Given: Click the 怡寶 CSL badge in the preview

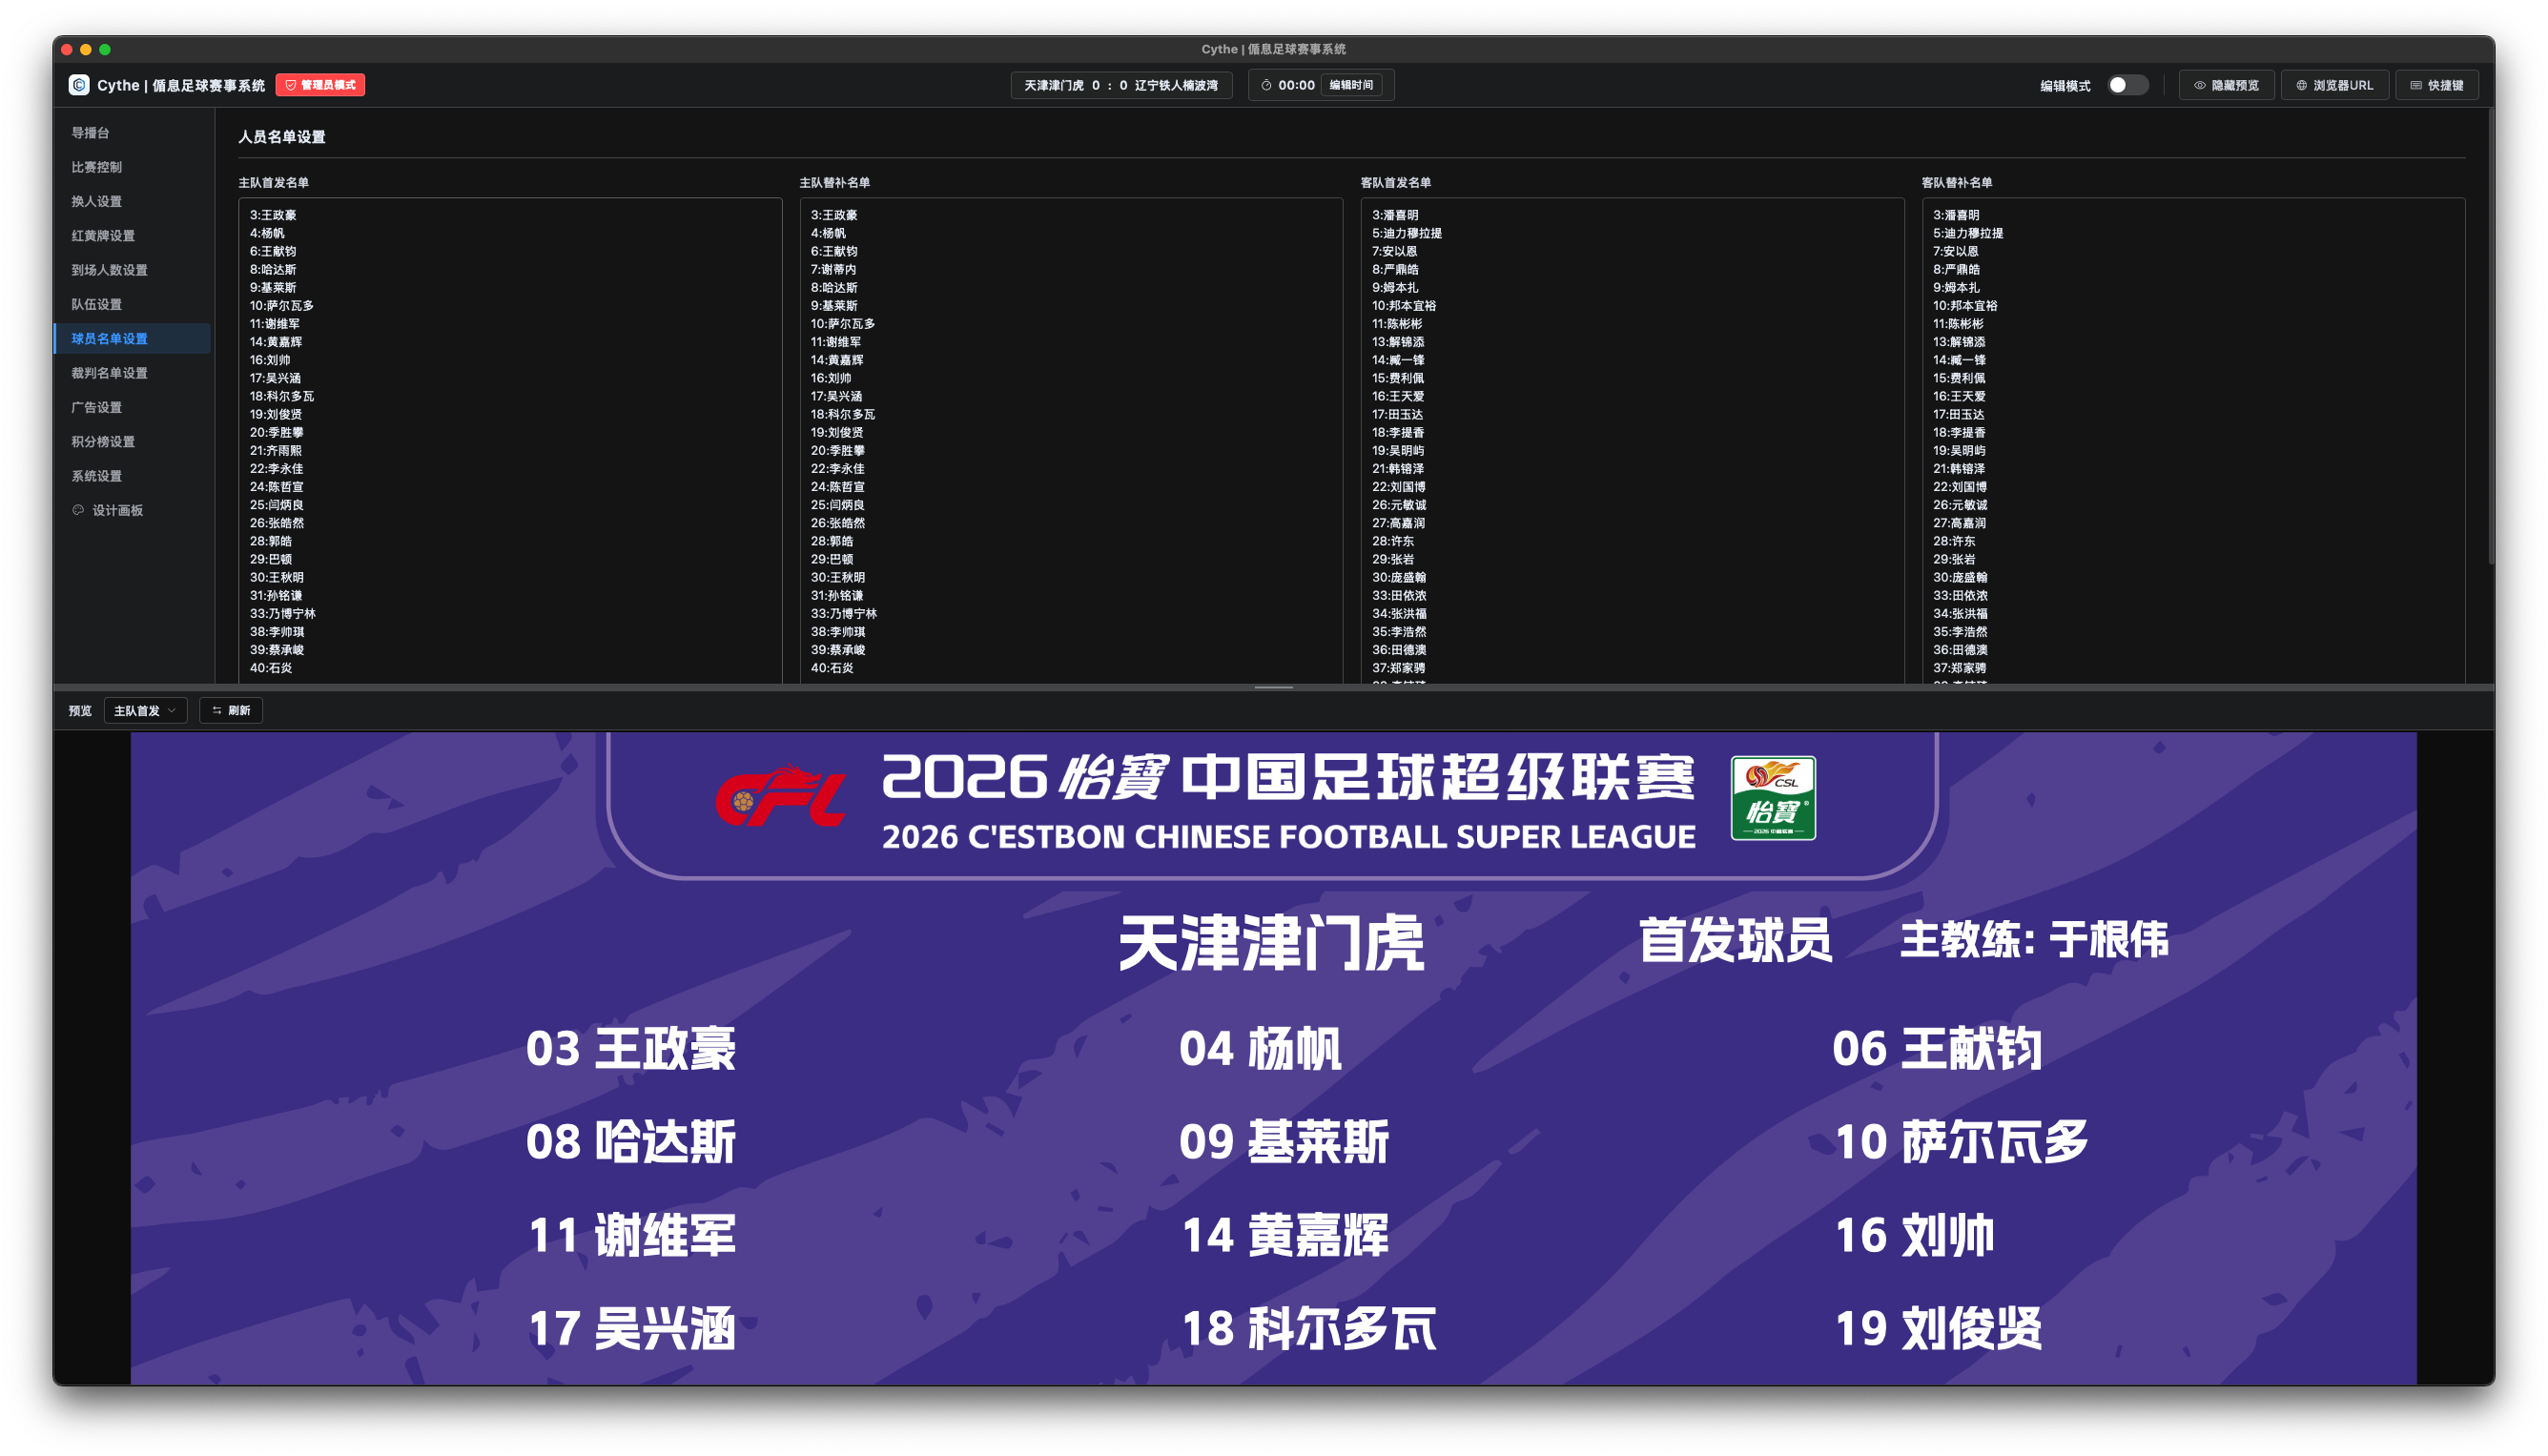Looking at the screenshot, I should 1773,798.
